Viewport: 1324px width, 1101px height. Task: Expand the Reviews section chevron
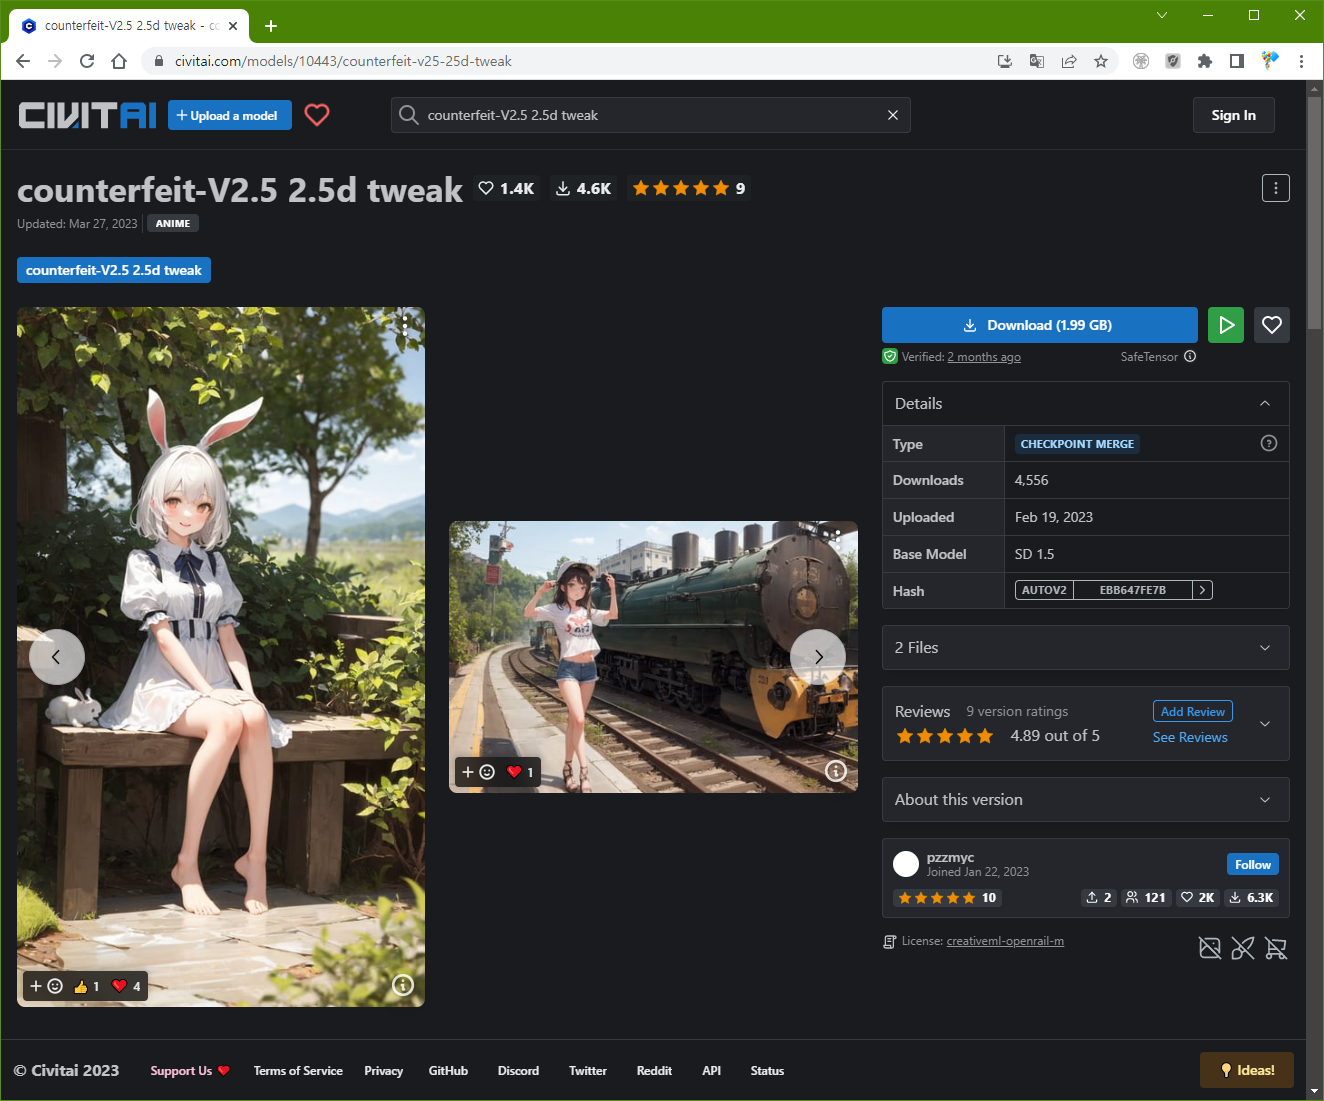click(x=1265, y=724)
